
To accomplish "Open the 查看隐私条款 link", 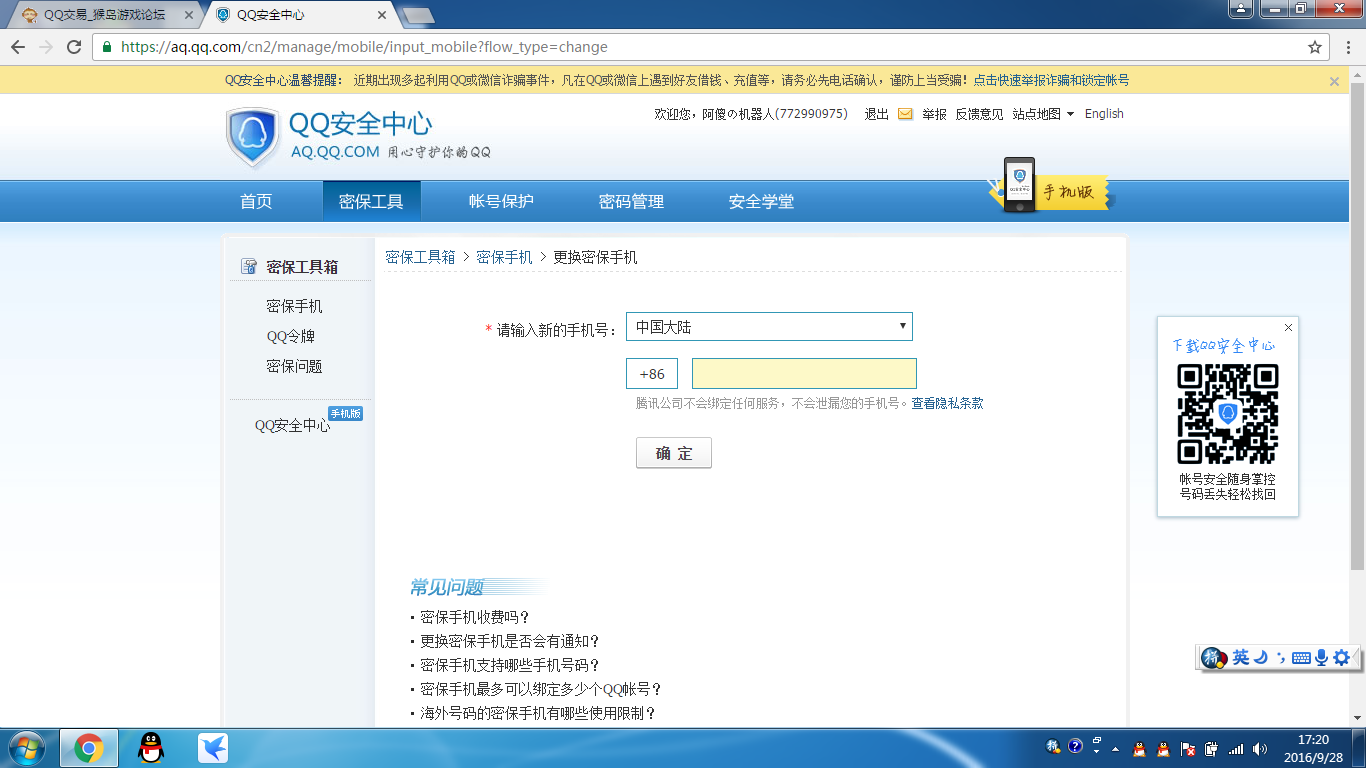I will pyautogui.click(x=947, y=404).
